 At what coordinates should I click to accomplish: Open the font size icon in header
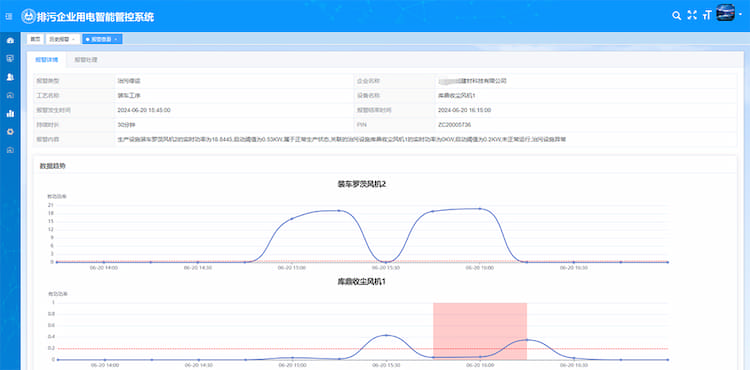[x=707, y=16]
